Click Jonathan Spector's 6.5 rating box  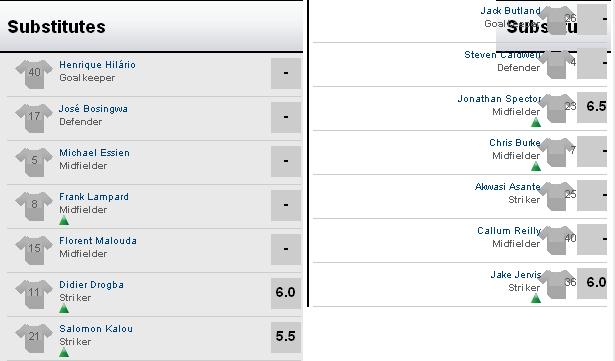pos(592,108)
